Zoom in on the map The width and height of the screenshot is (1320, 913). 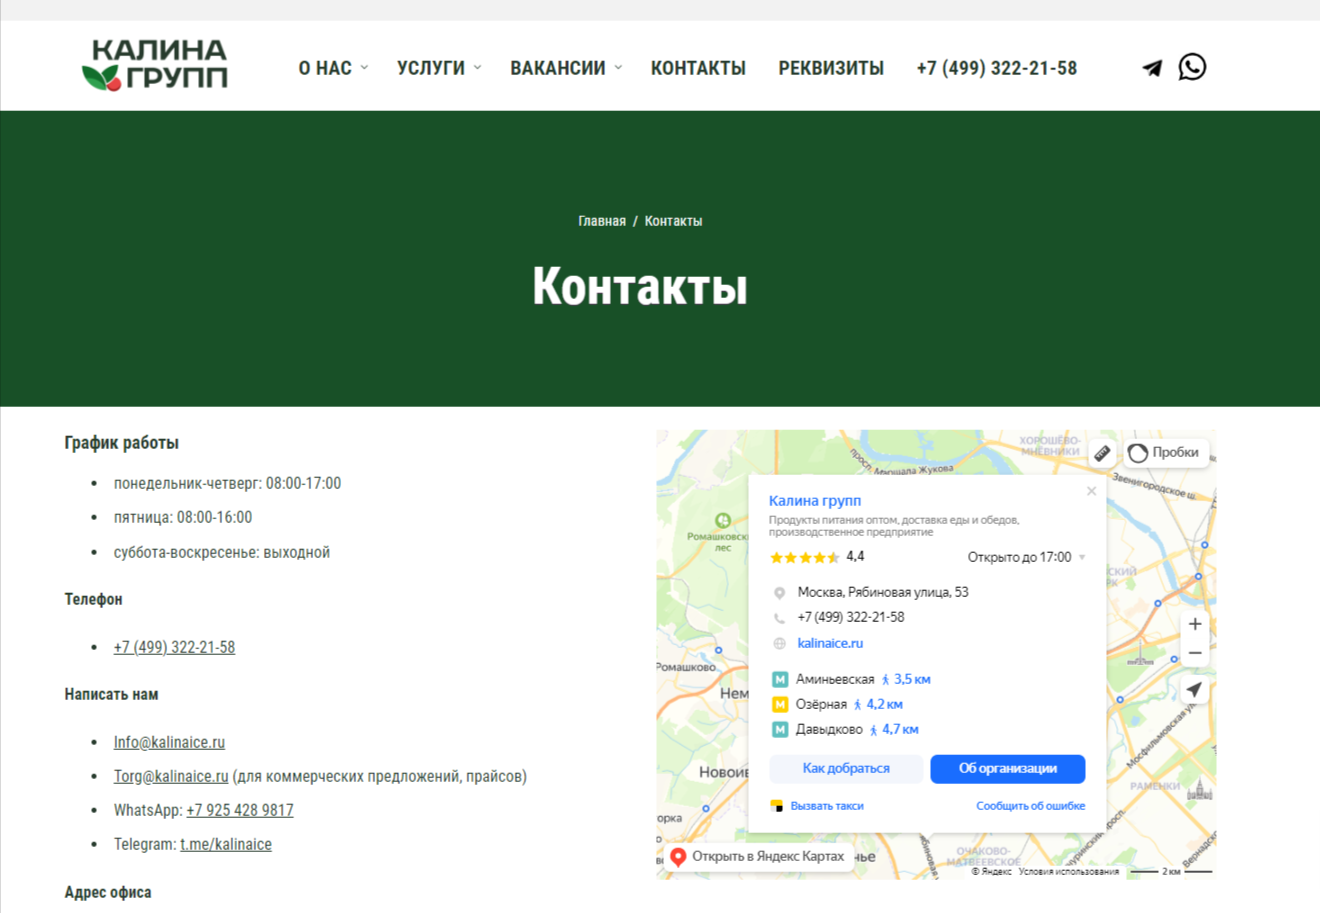coord(1194,624)
